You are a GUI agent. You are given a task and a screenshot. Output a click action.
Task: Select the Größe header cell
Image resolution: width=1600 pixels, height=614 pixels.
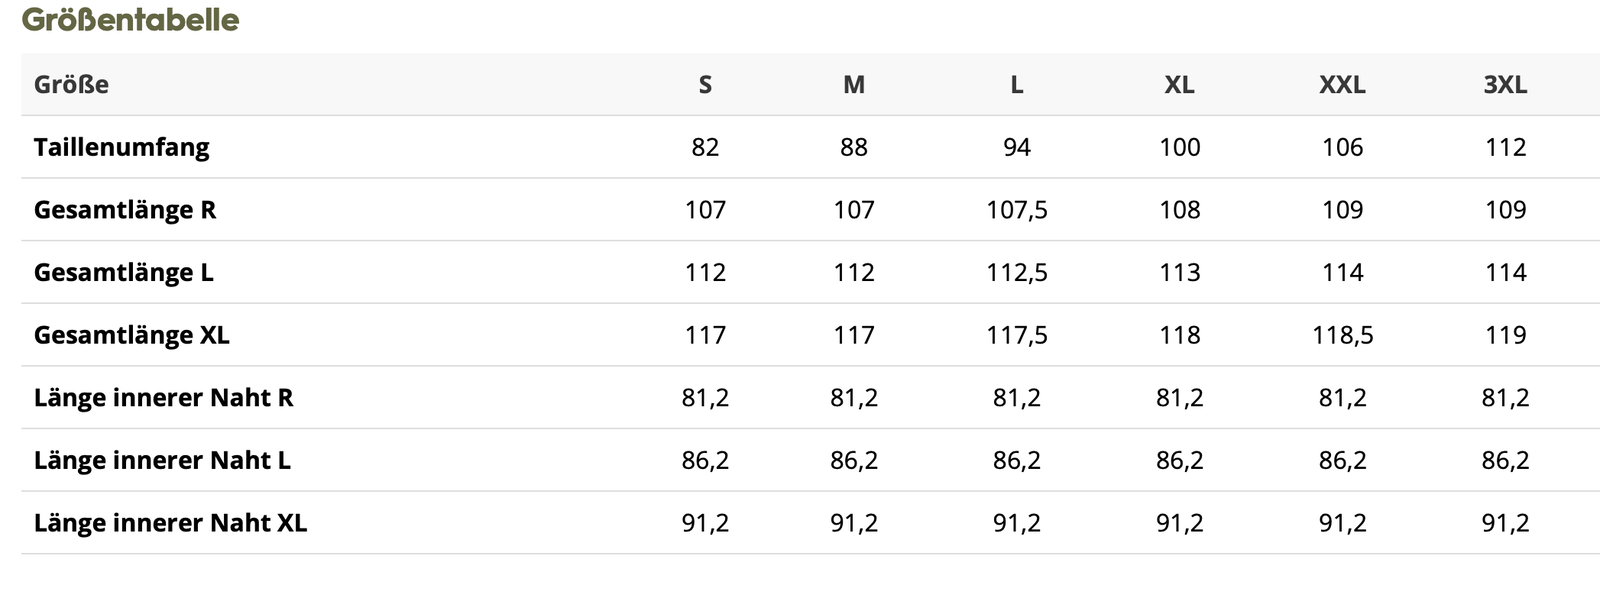[71, 85]
